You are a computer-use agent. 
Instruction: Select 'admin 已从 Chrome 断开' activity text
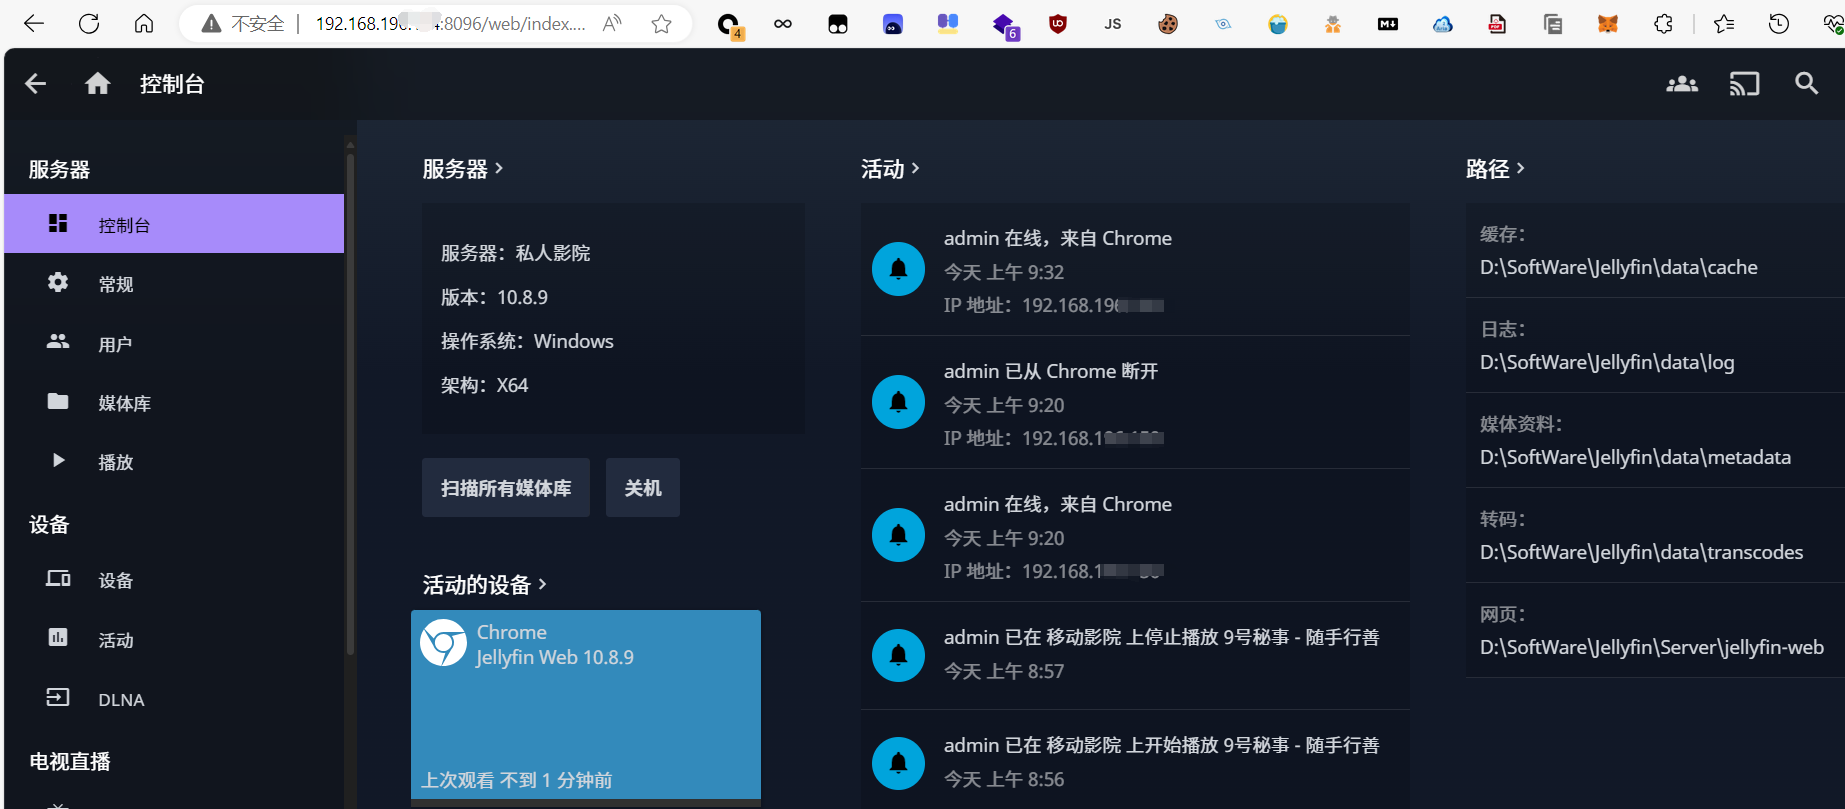(1051, 371)
